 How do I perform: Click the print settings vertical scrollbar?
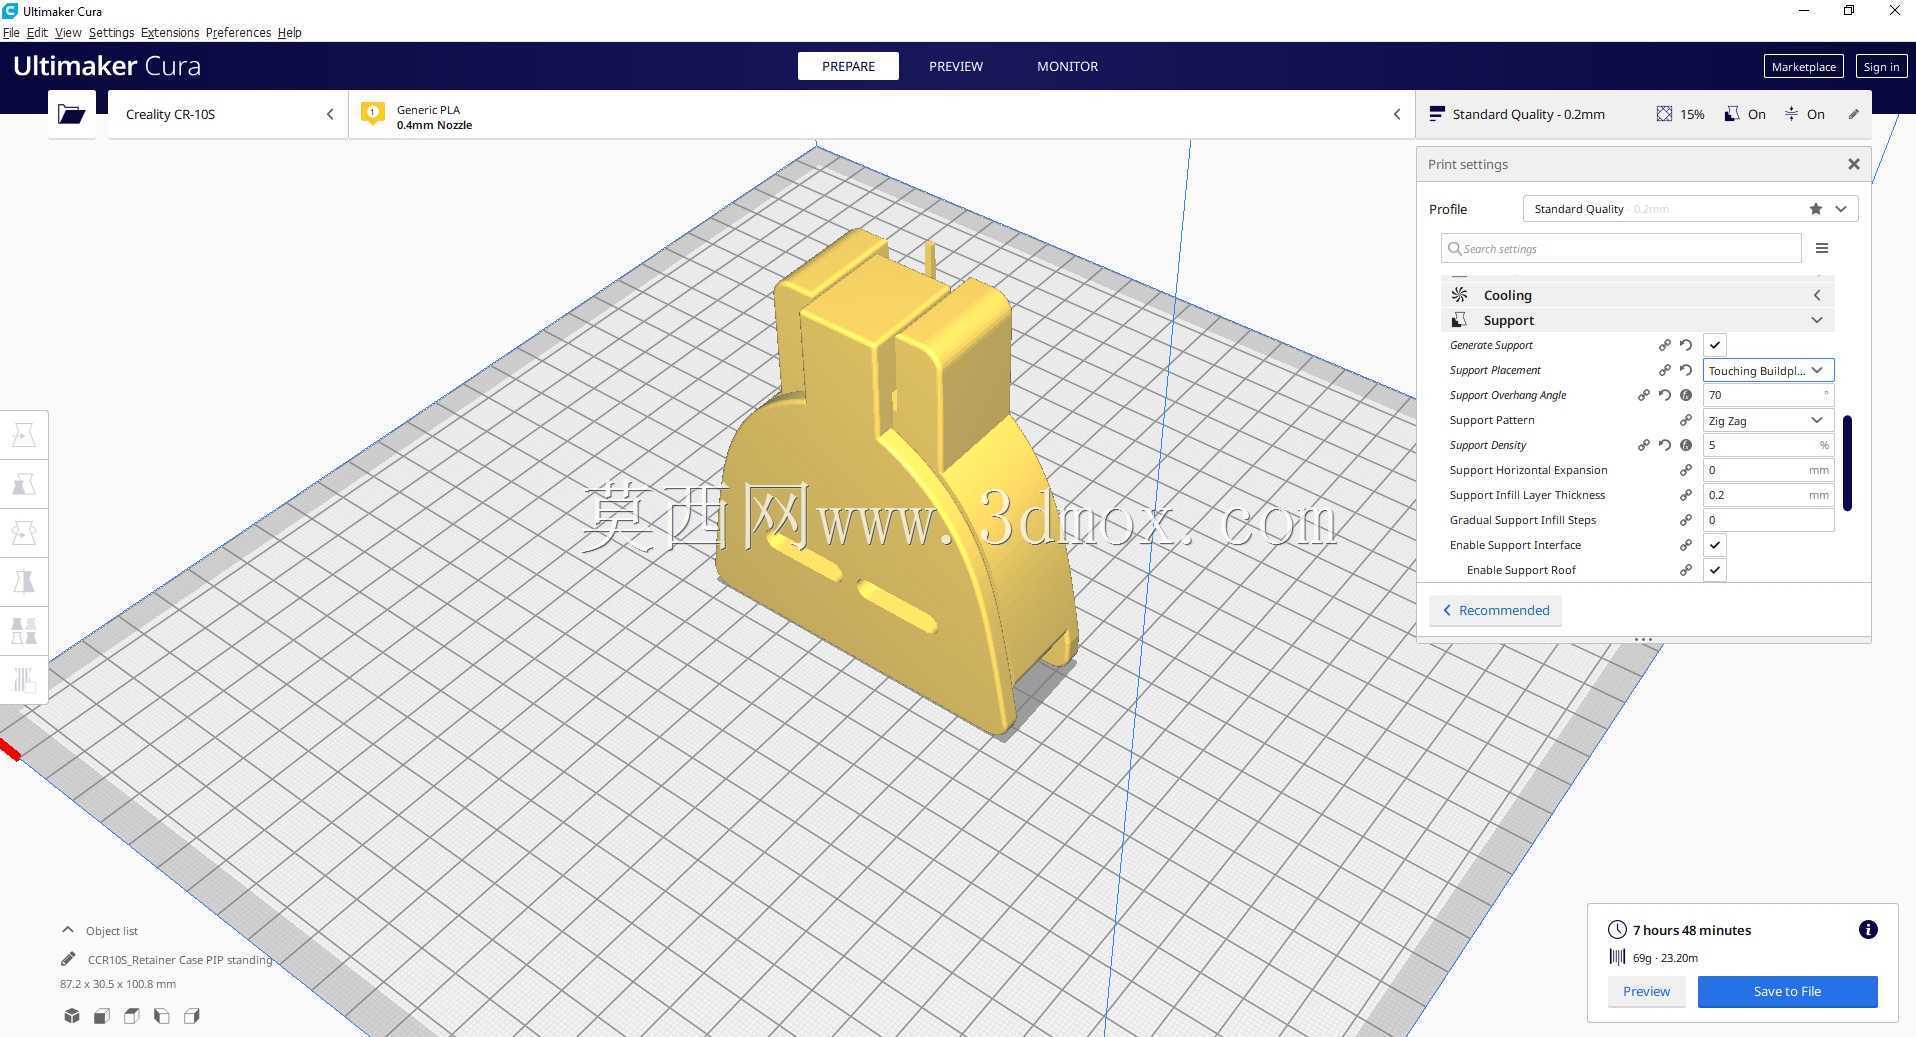[x=1847, y=462]
